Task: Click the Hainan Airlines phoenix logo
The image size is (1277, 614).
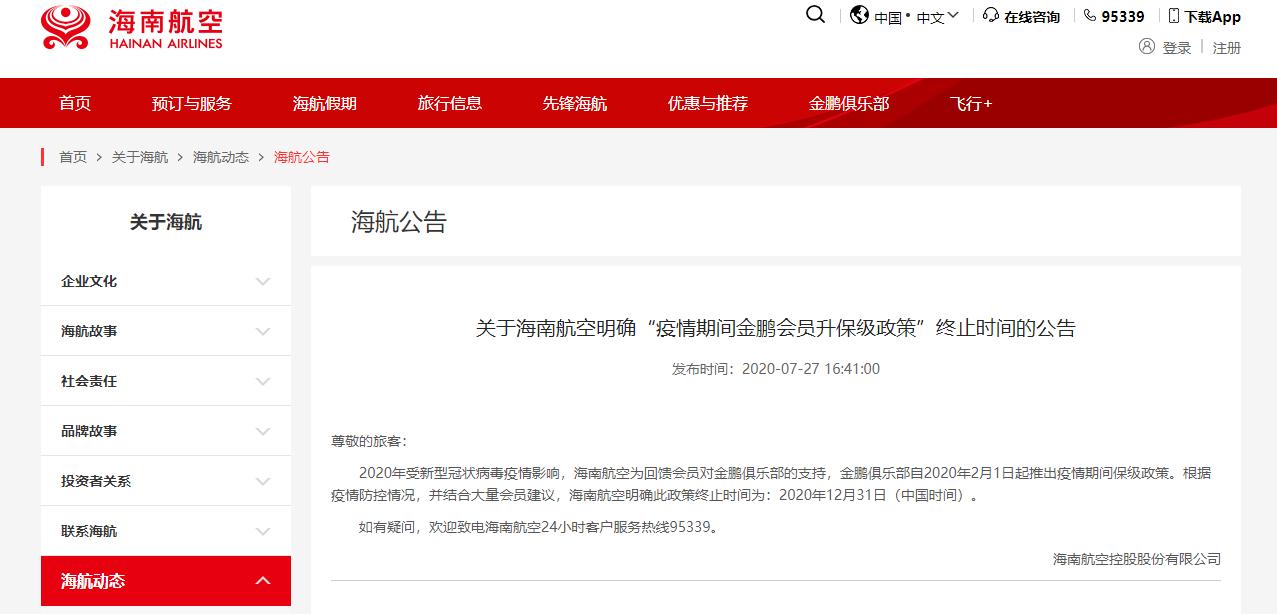Action: (x=65, y=28)
